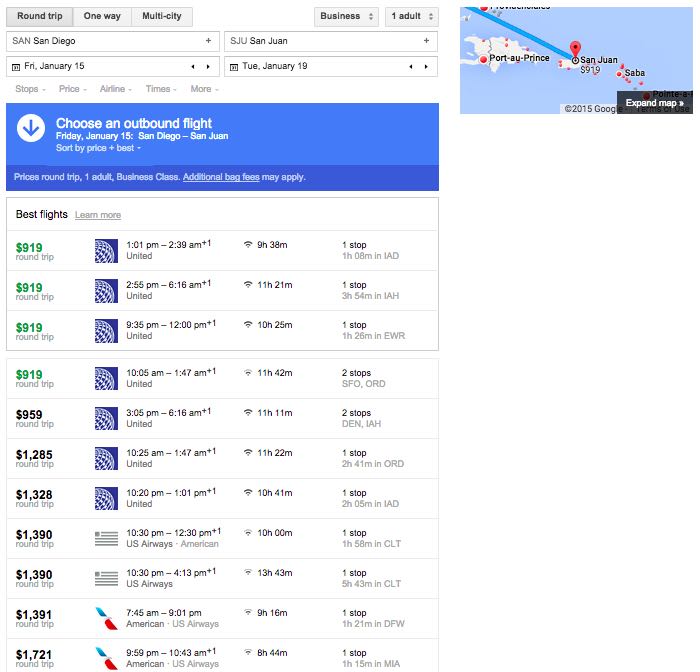Open the 1 adult passengers dropdown

412,17
